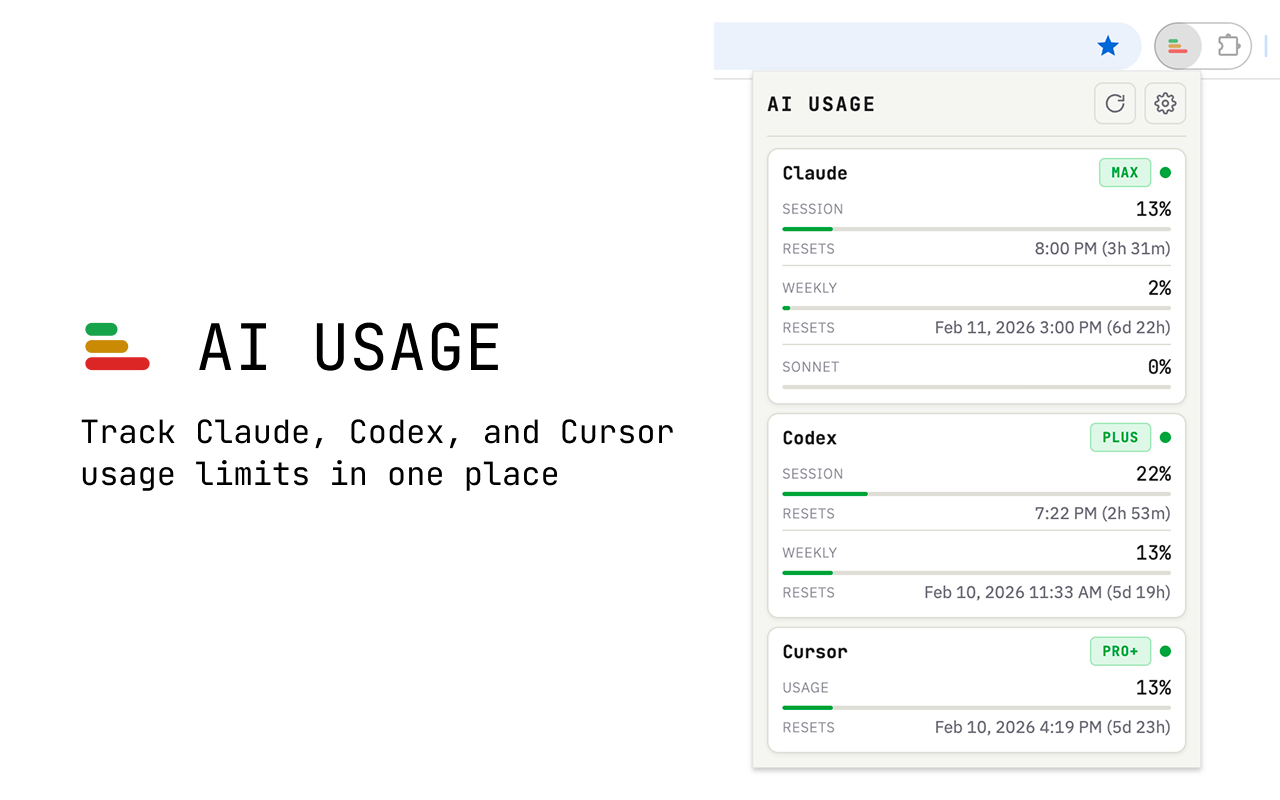Click the SESSION label in the Codex card
The image size is (1280, 800).
[x=813, y=474]
